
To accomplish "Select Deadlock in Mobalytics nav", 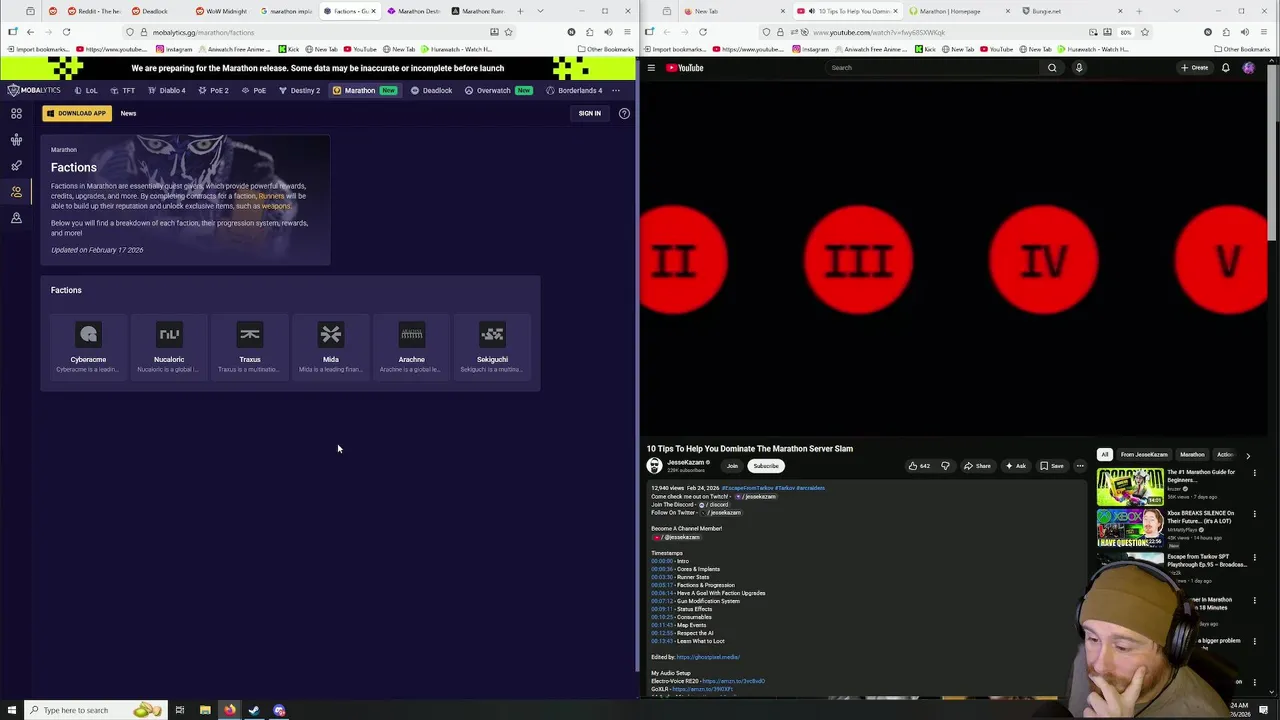I will coord(432,90).
